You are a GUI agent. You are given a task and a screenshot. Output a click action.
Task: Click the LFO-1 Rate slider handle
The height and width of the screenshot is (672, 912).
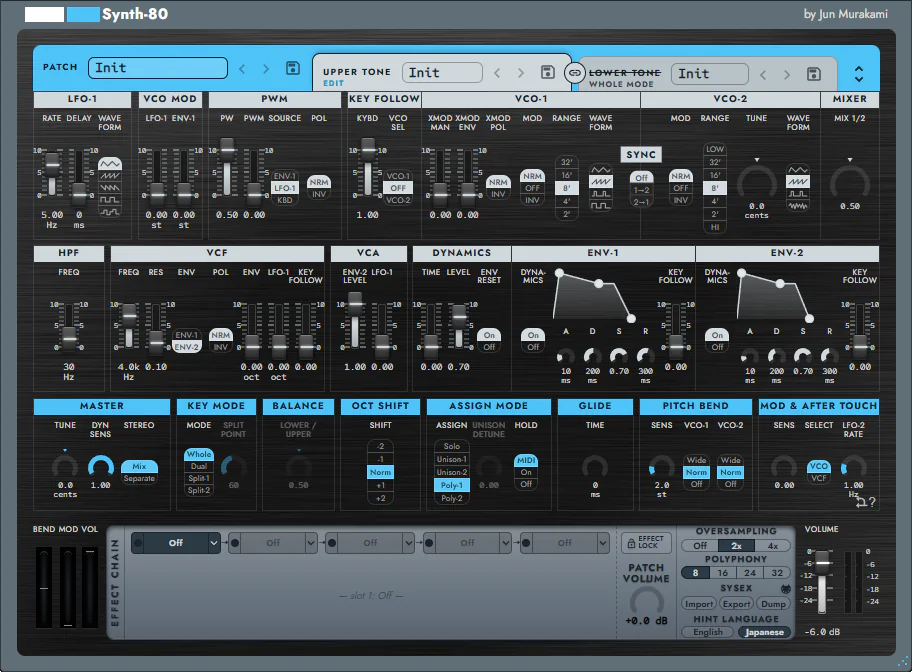coord(52,165)
